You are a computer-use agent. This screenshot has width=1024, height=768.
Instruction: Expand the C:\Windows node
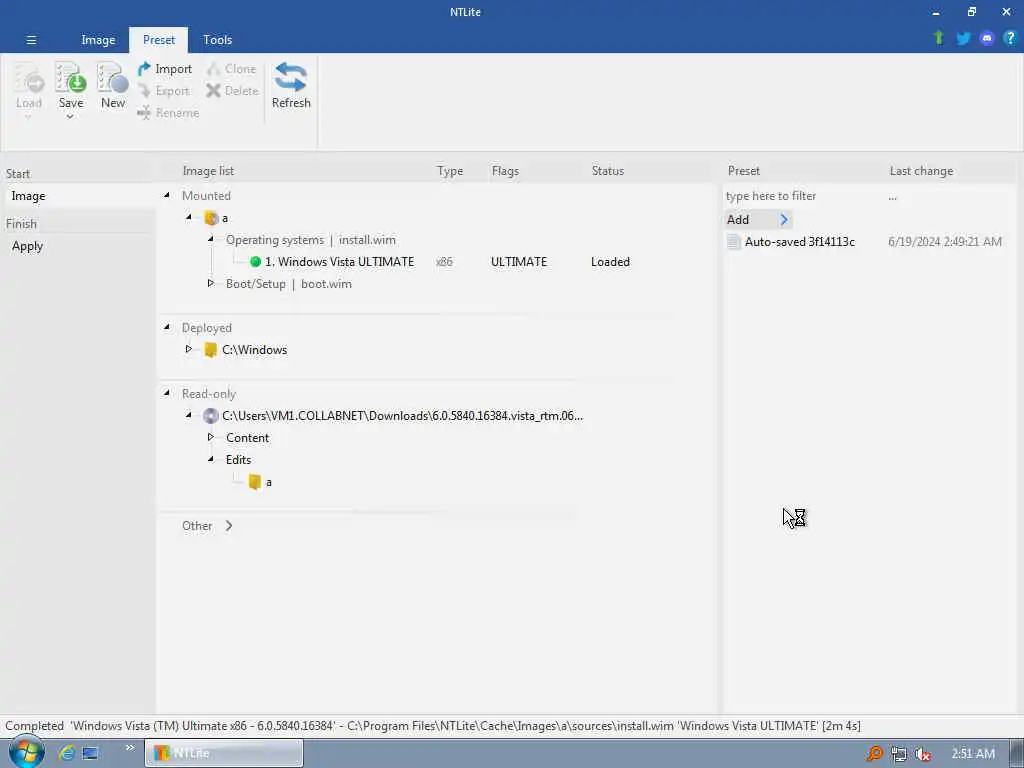pyautogui.click(x=189, y=349)
